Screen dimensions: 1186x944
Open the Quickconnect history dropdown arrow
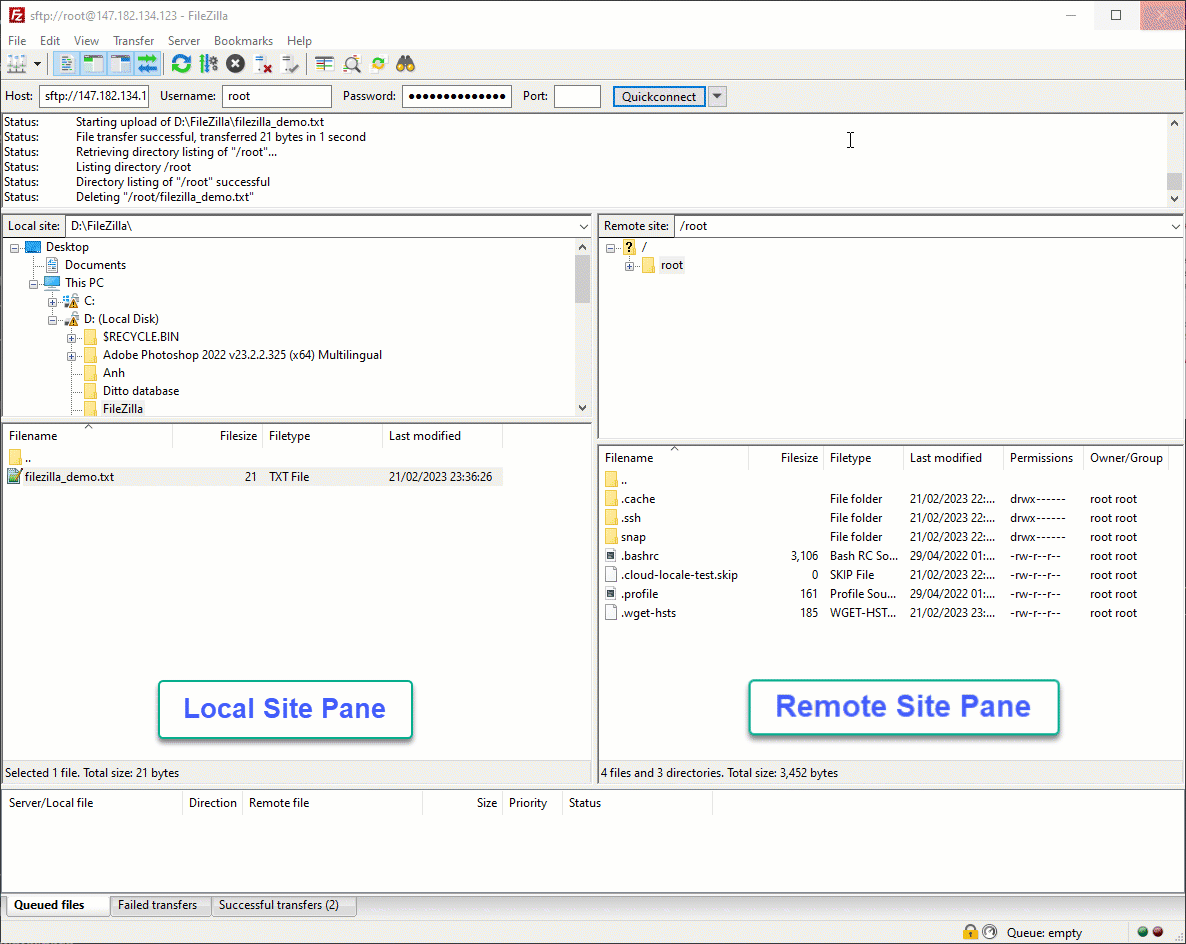(x=717, y=97)
